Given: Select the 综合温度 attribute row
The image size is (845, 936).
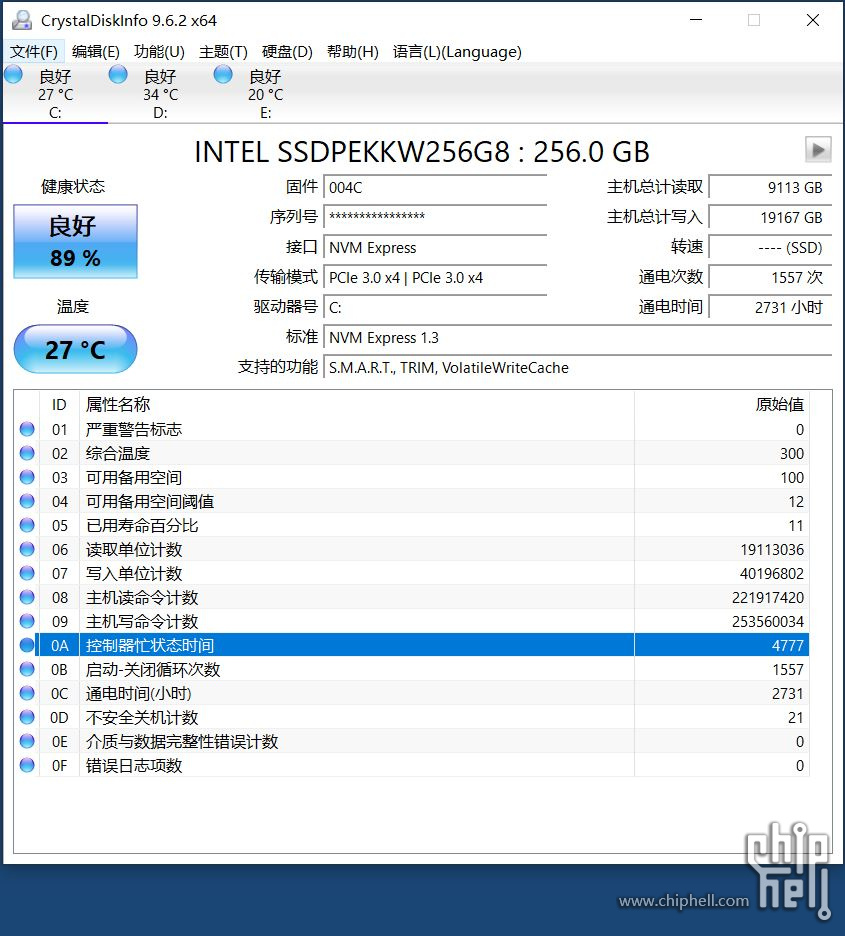Looking at the screenshot, I should pos(412,453).
